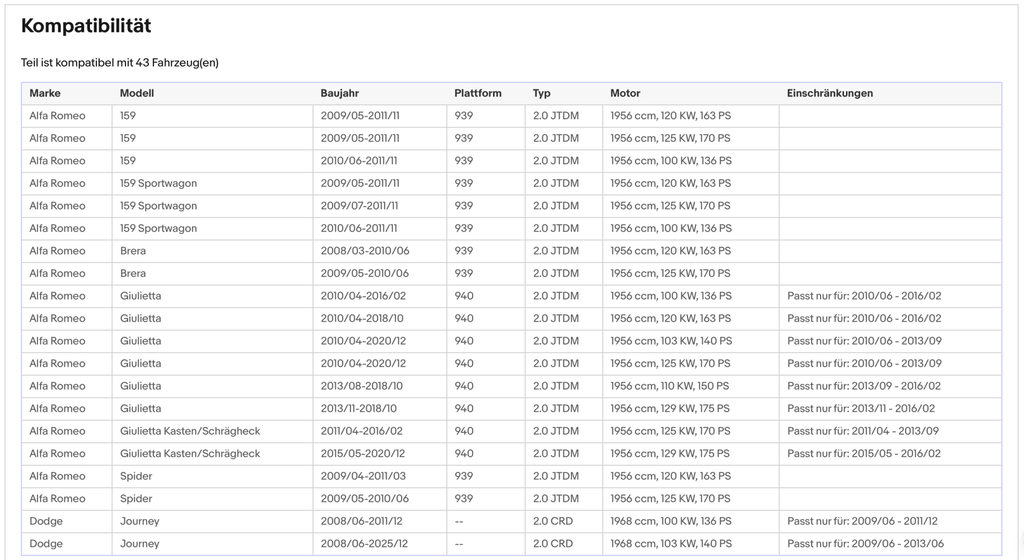Click the Spider 2009/04-2011/03 row
Image resolution: width=1024 pixels, height=560 pixels.
511,476
